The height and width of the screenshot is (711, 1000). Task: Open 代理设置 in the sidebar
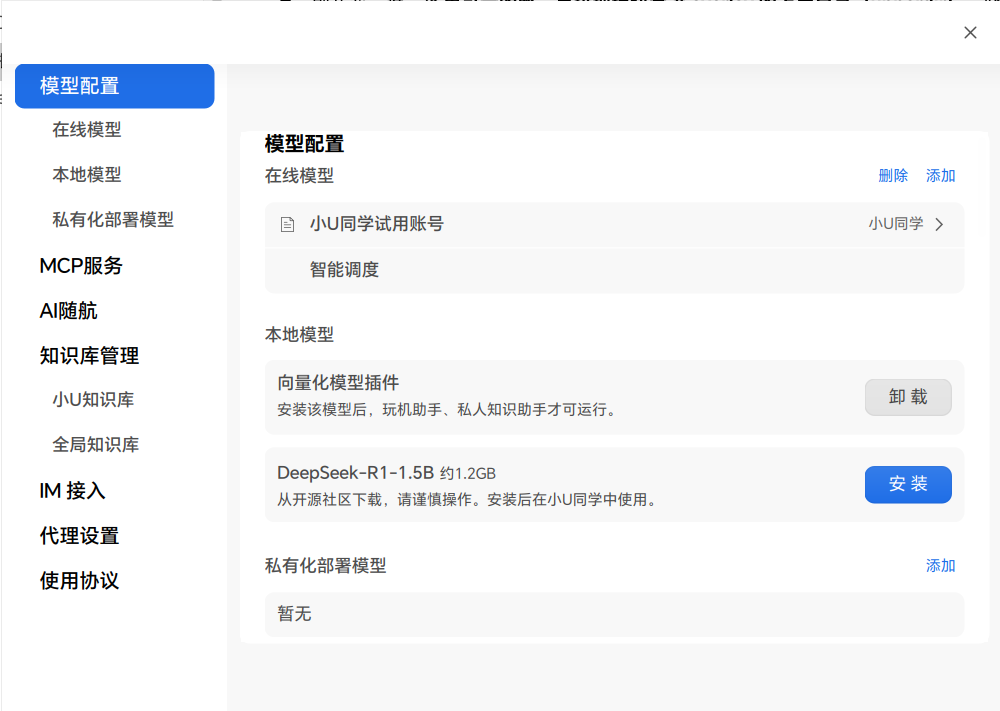pyautogui.click(x=79, y=536)
